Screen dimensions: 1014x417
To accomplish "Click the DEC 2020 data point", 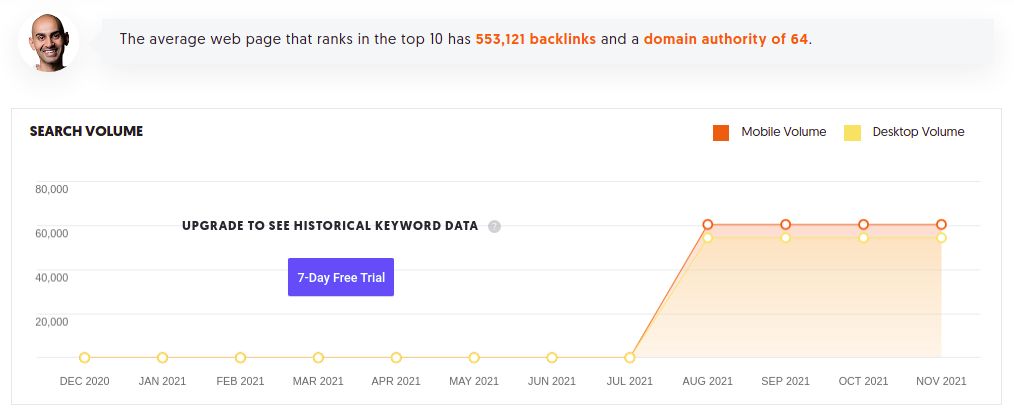I will (x=85, y=358).
